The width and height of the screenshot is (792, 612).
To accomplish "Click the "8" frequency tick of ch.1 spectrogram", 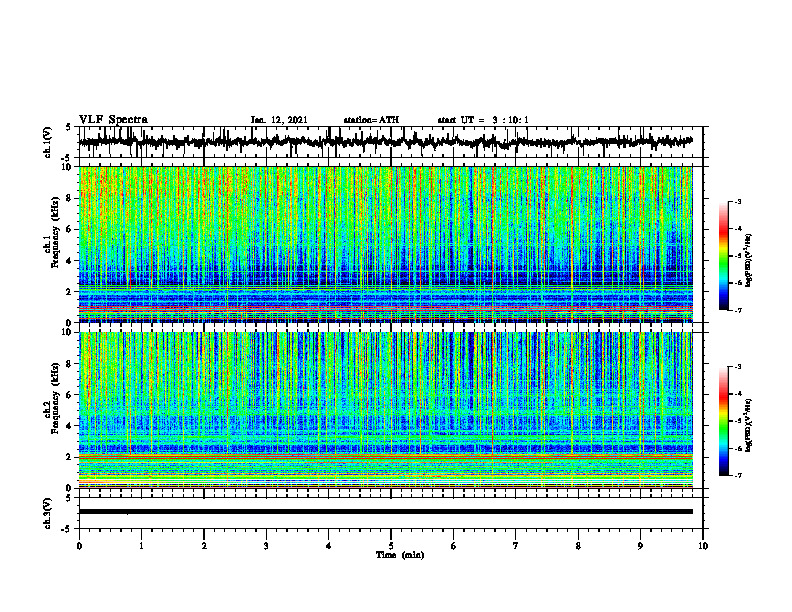I will (x=70, y=198).
